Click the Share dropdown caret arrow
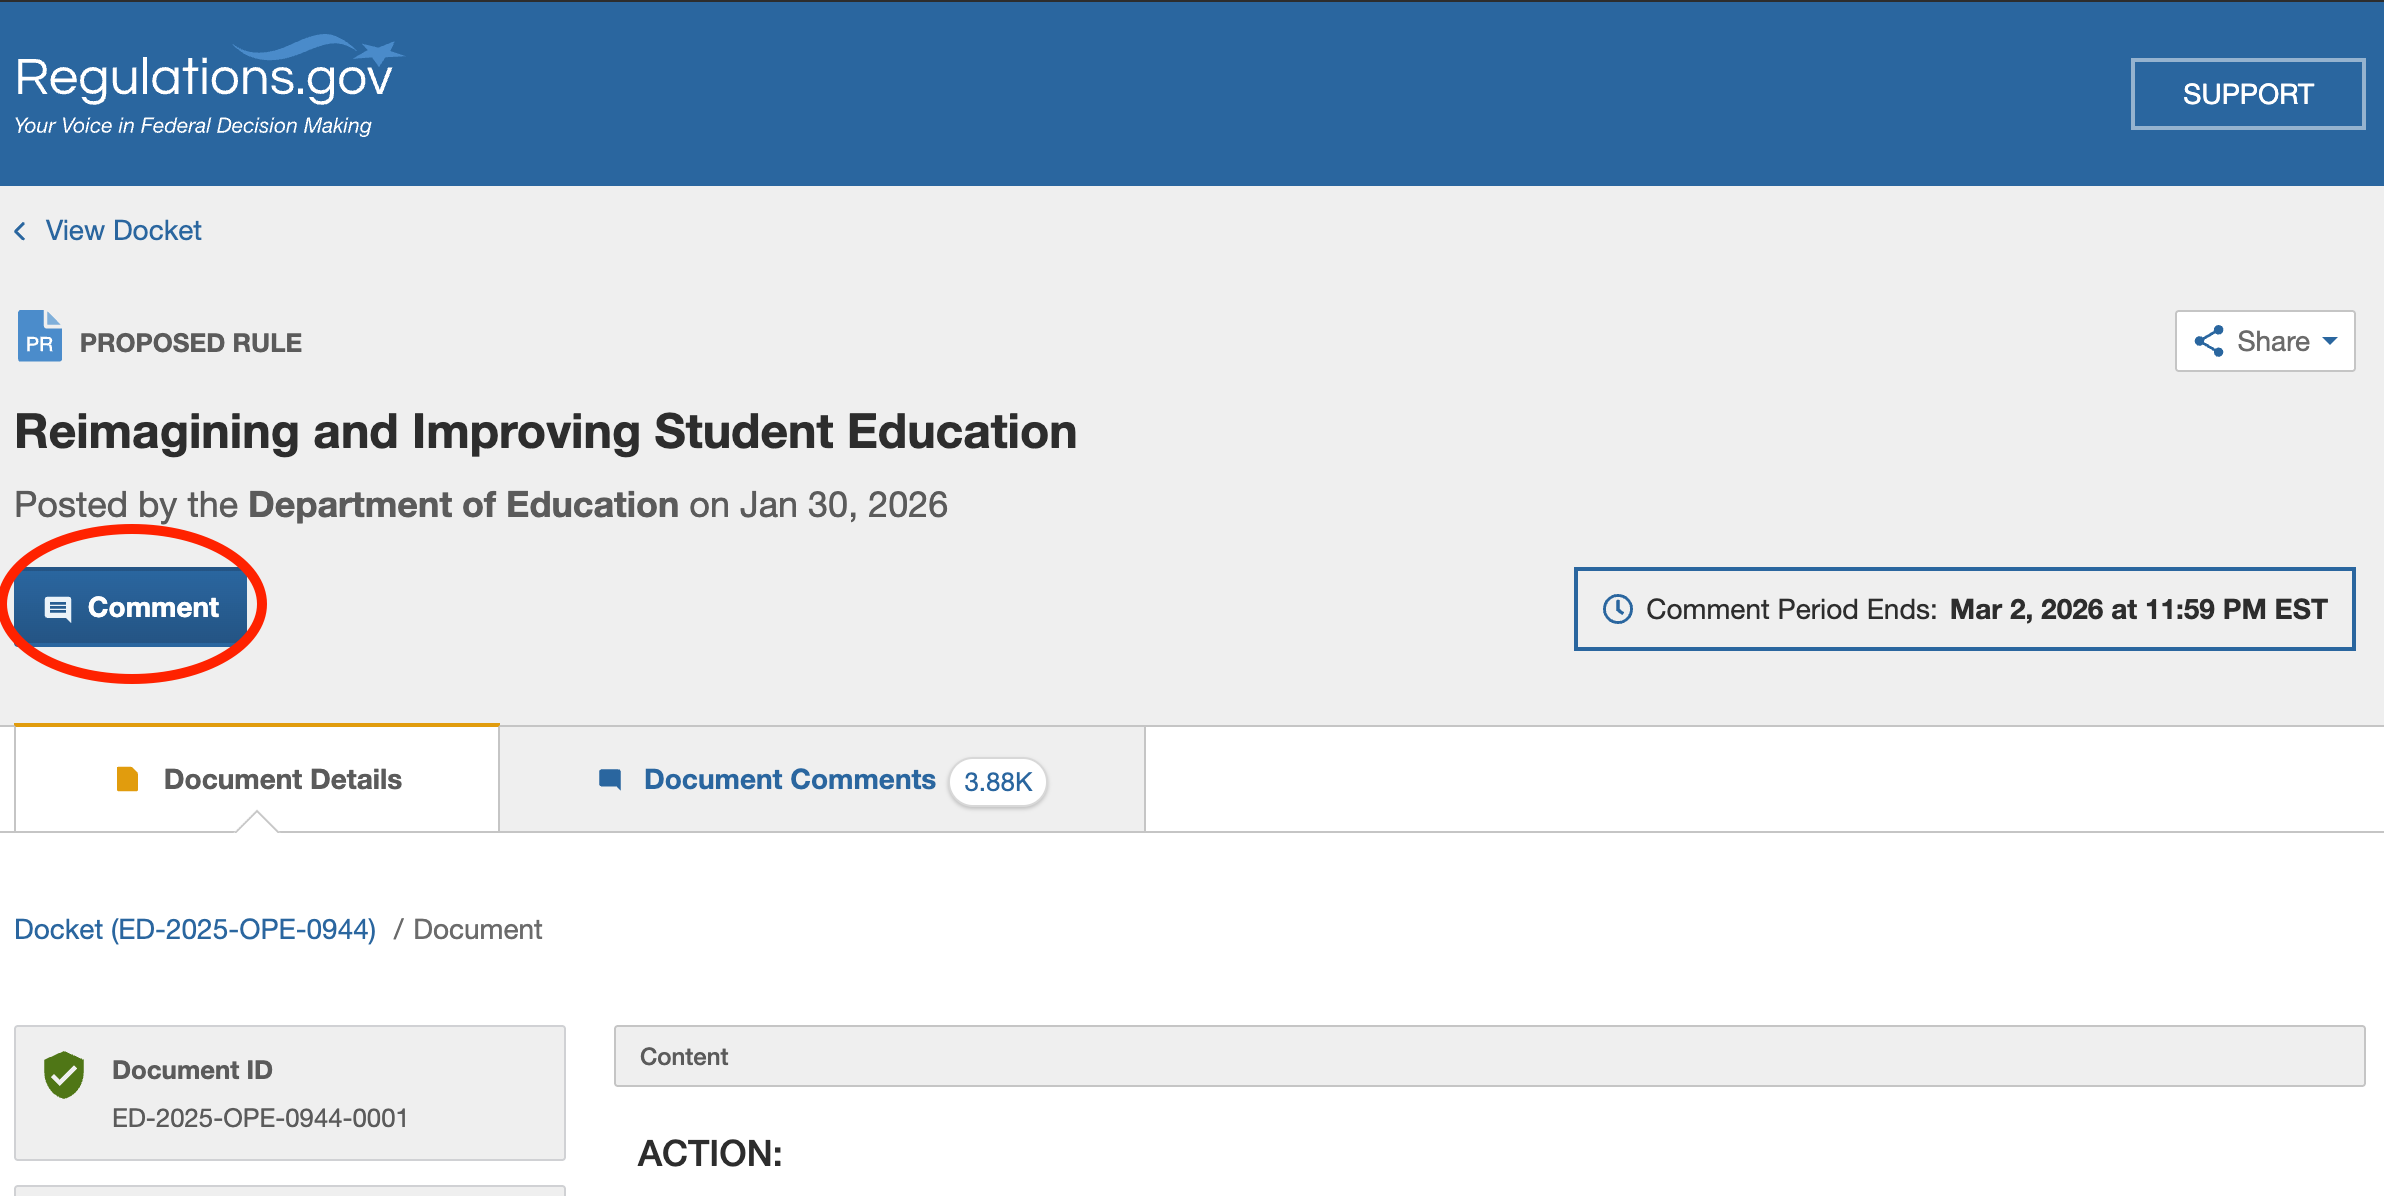Viewport: 2384px width, 1196px height. coord(2330,341)
